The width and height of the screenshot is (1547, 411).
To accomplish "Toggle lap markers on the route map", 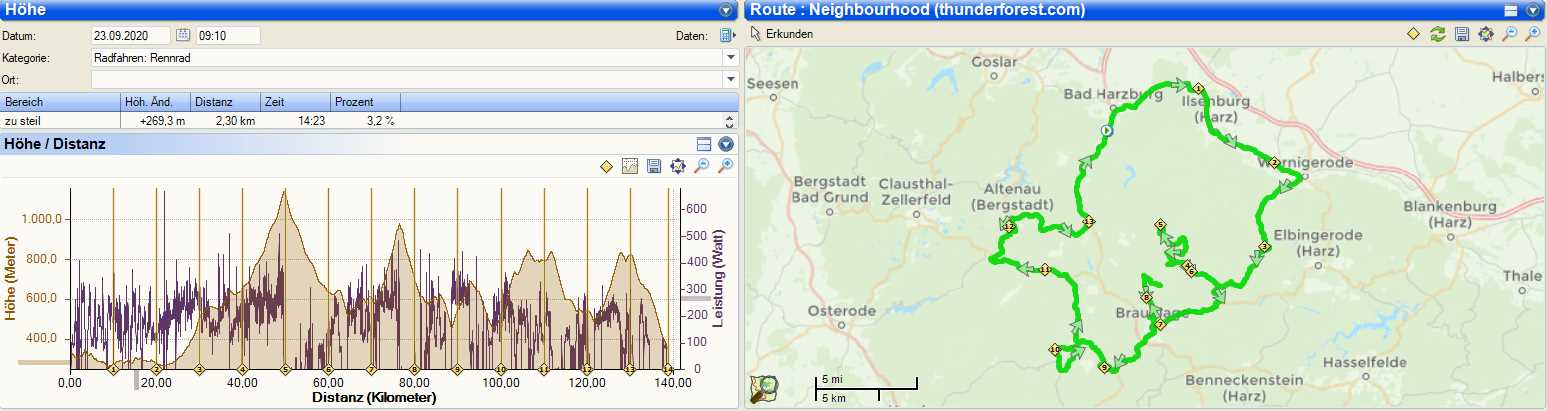I will click(1413, 34).
